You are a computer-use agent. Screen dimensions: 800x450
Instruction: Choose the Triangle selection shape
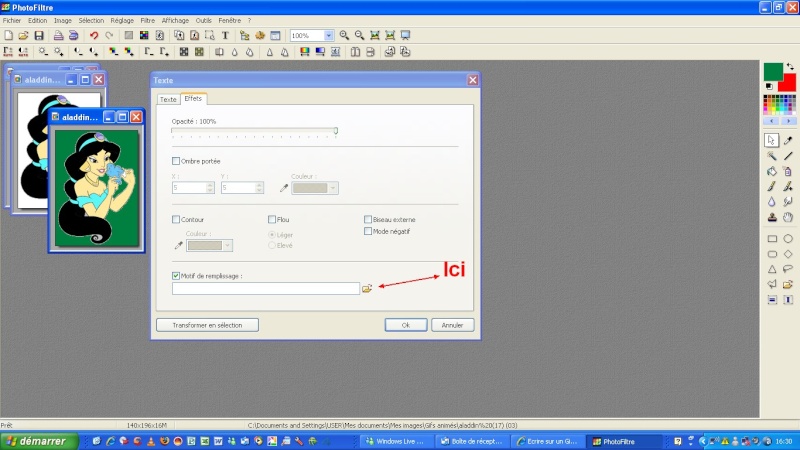[x=772, y=269]
